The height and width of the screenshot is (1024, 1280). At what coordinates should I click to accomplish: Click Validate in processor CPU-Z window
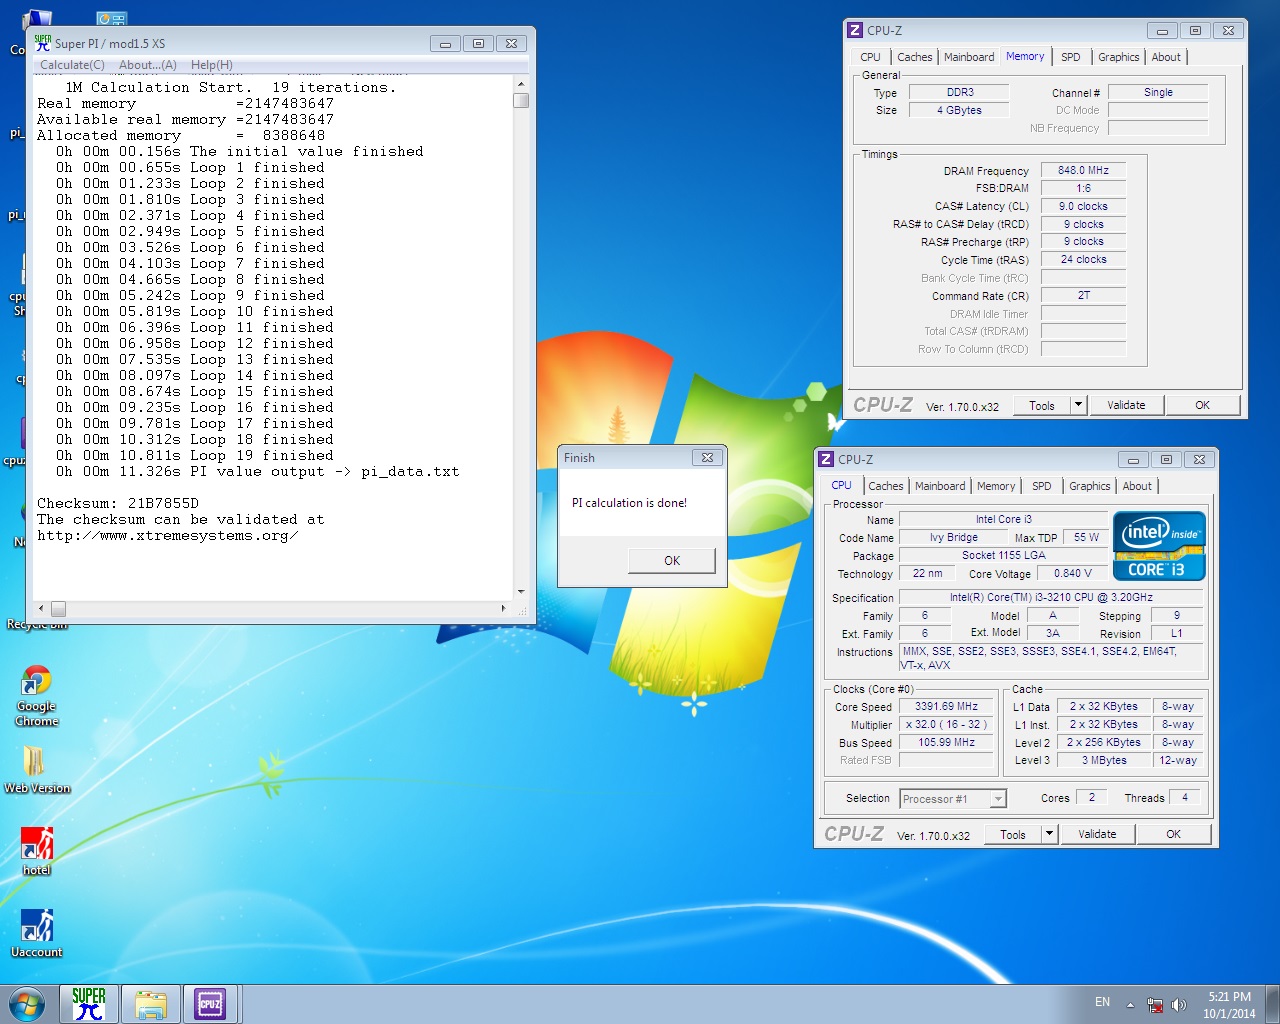pyautogui.click(x=1097, y=834)
